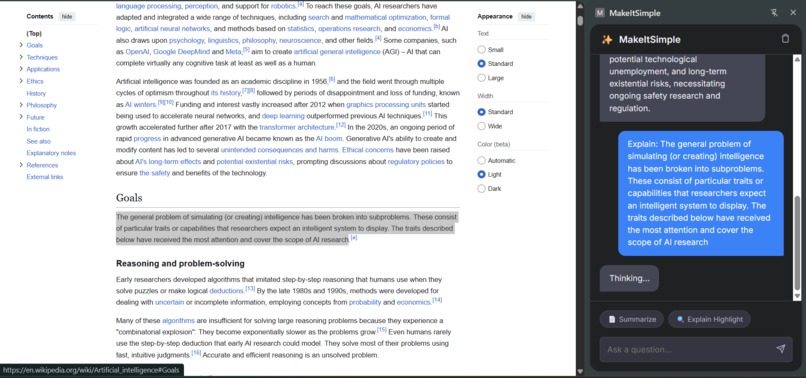This screenshot has height=378, width=806.
Task: Pin the MakeItSimple side panel
Action: (774, 13)
